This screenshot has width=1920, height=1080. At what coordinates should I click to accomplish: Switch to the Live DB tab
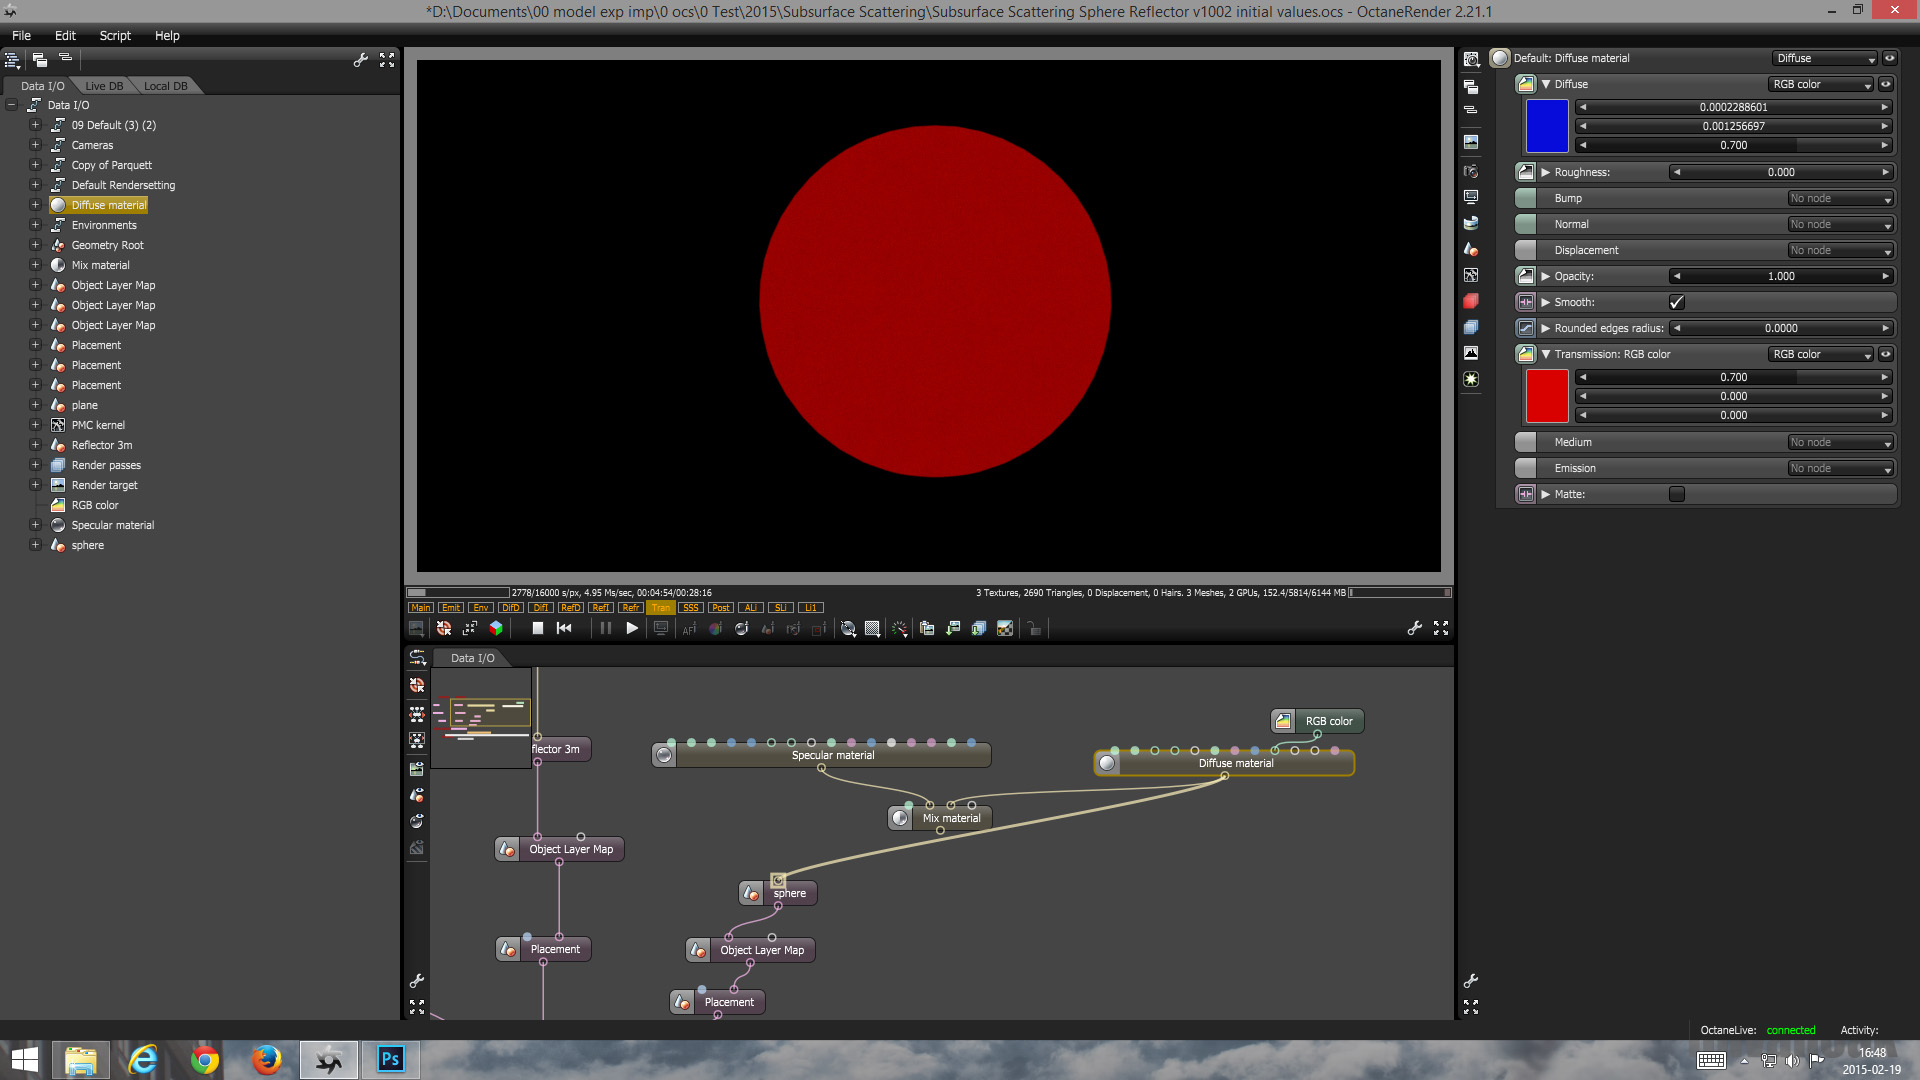(x=104, y=86)
